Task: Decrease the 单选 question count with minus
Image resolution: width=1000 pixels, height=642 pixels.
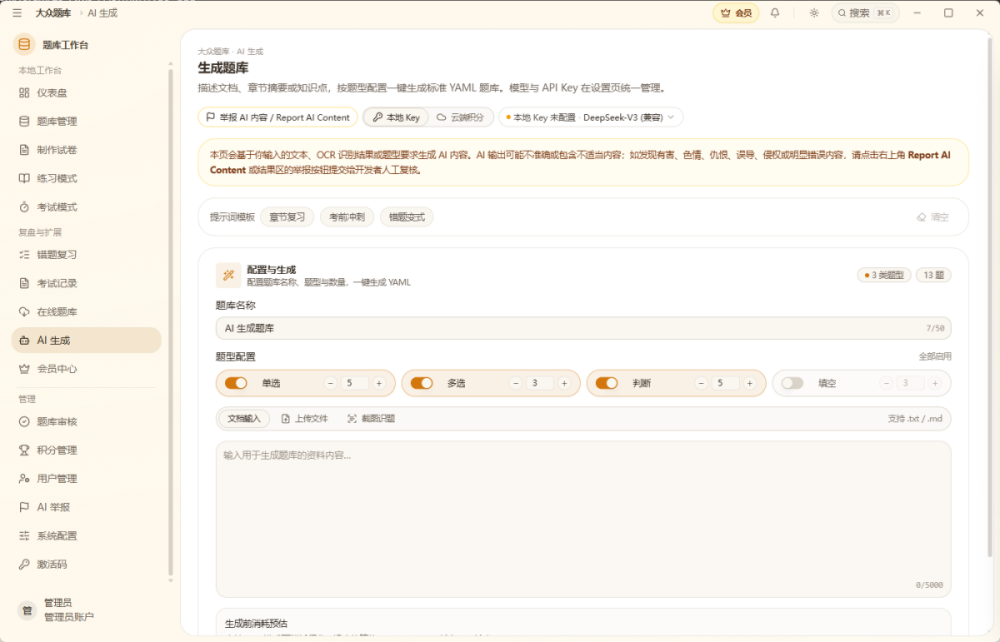Action: [330, 383]
